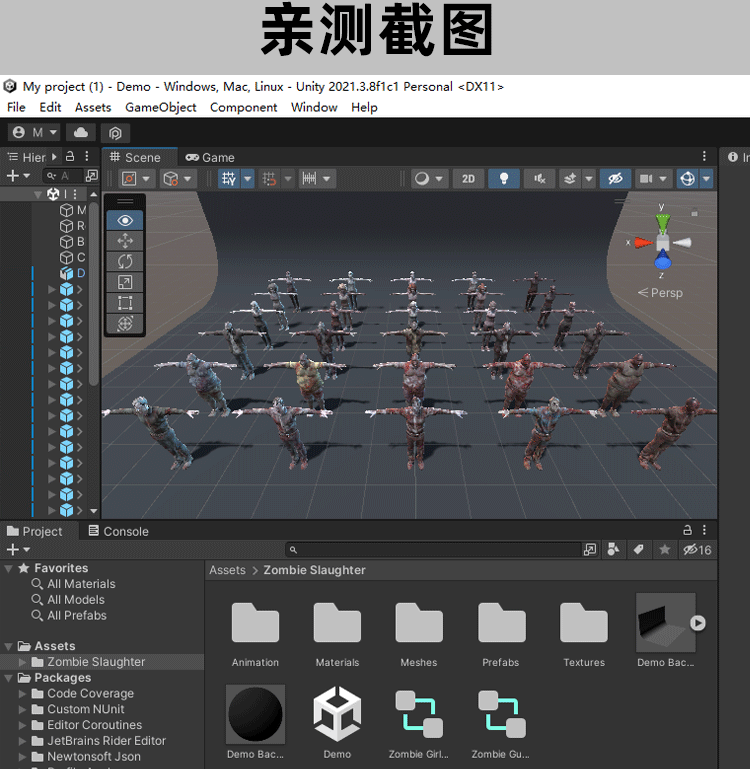This screenshot has height=782, width=750.
Task: Click the cloud services icon
Action: [81, 133]
